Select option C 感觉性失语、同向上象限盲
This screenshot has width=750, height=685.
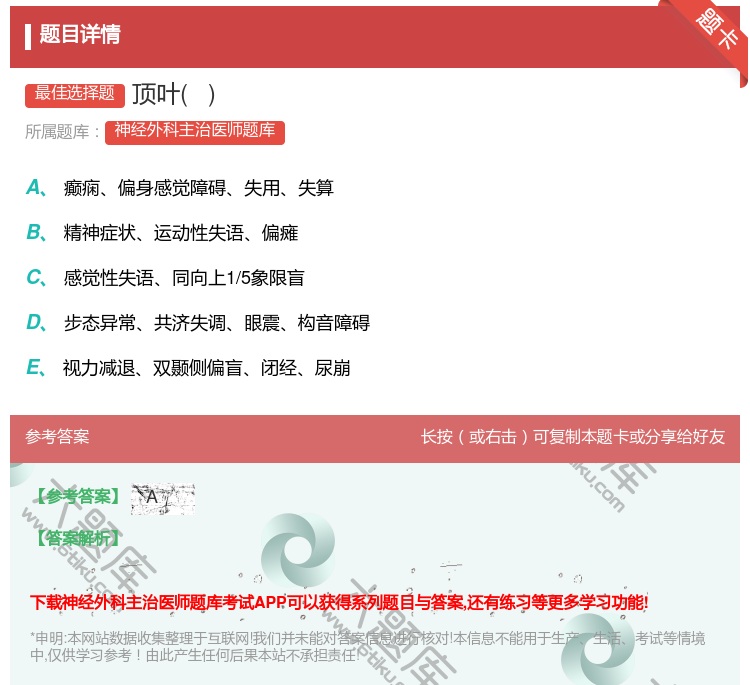(165, 277)
